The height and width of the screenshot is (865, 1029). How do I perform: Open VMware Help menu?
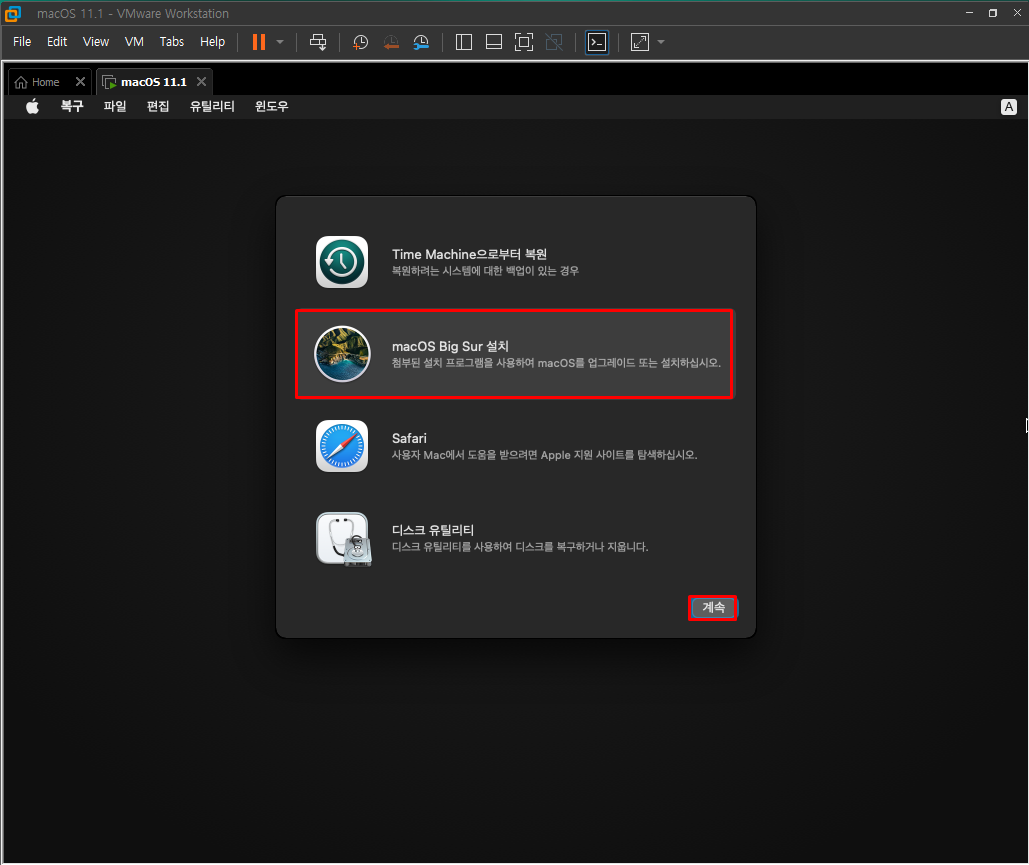pyautogui.click(x=213, y=41)
